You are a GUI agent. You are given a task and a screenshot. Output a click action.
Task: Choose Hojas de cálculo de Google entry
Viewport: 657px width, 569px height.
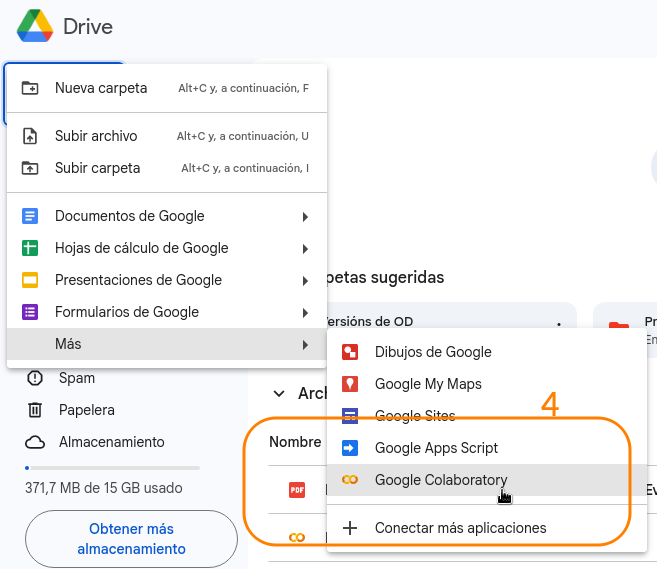[167, 248]
